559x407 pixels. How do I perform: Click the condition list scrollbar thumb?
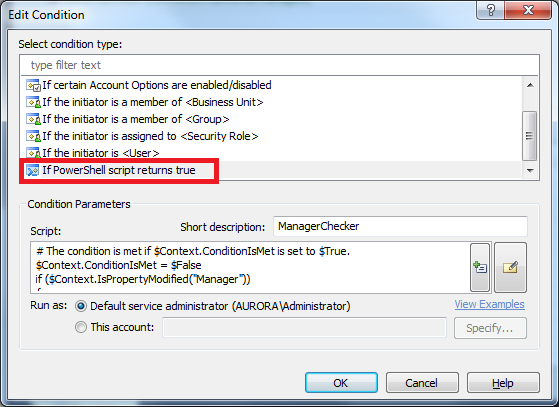(x=530, y=136)
